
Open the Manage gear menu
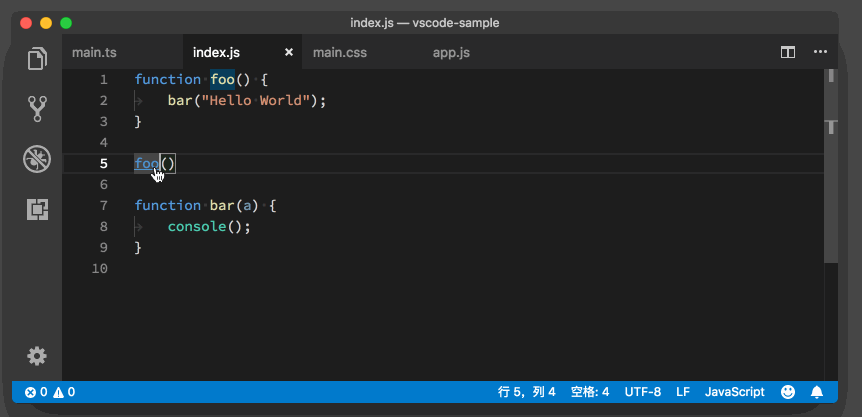(x=37, y=356)
